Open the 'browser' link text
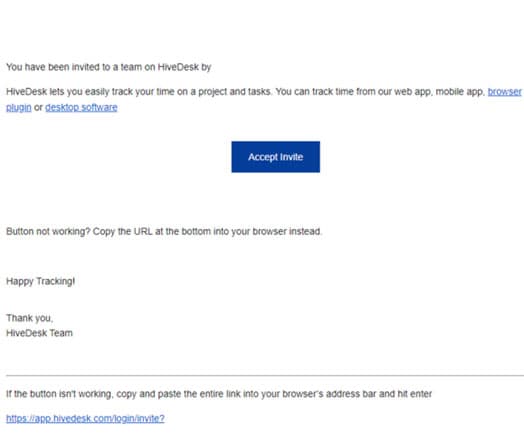 [504, 92]
